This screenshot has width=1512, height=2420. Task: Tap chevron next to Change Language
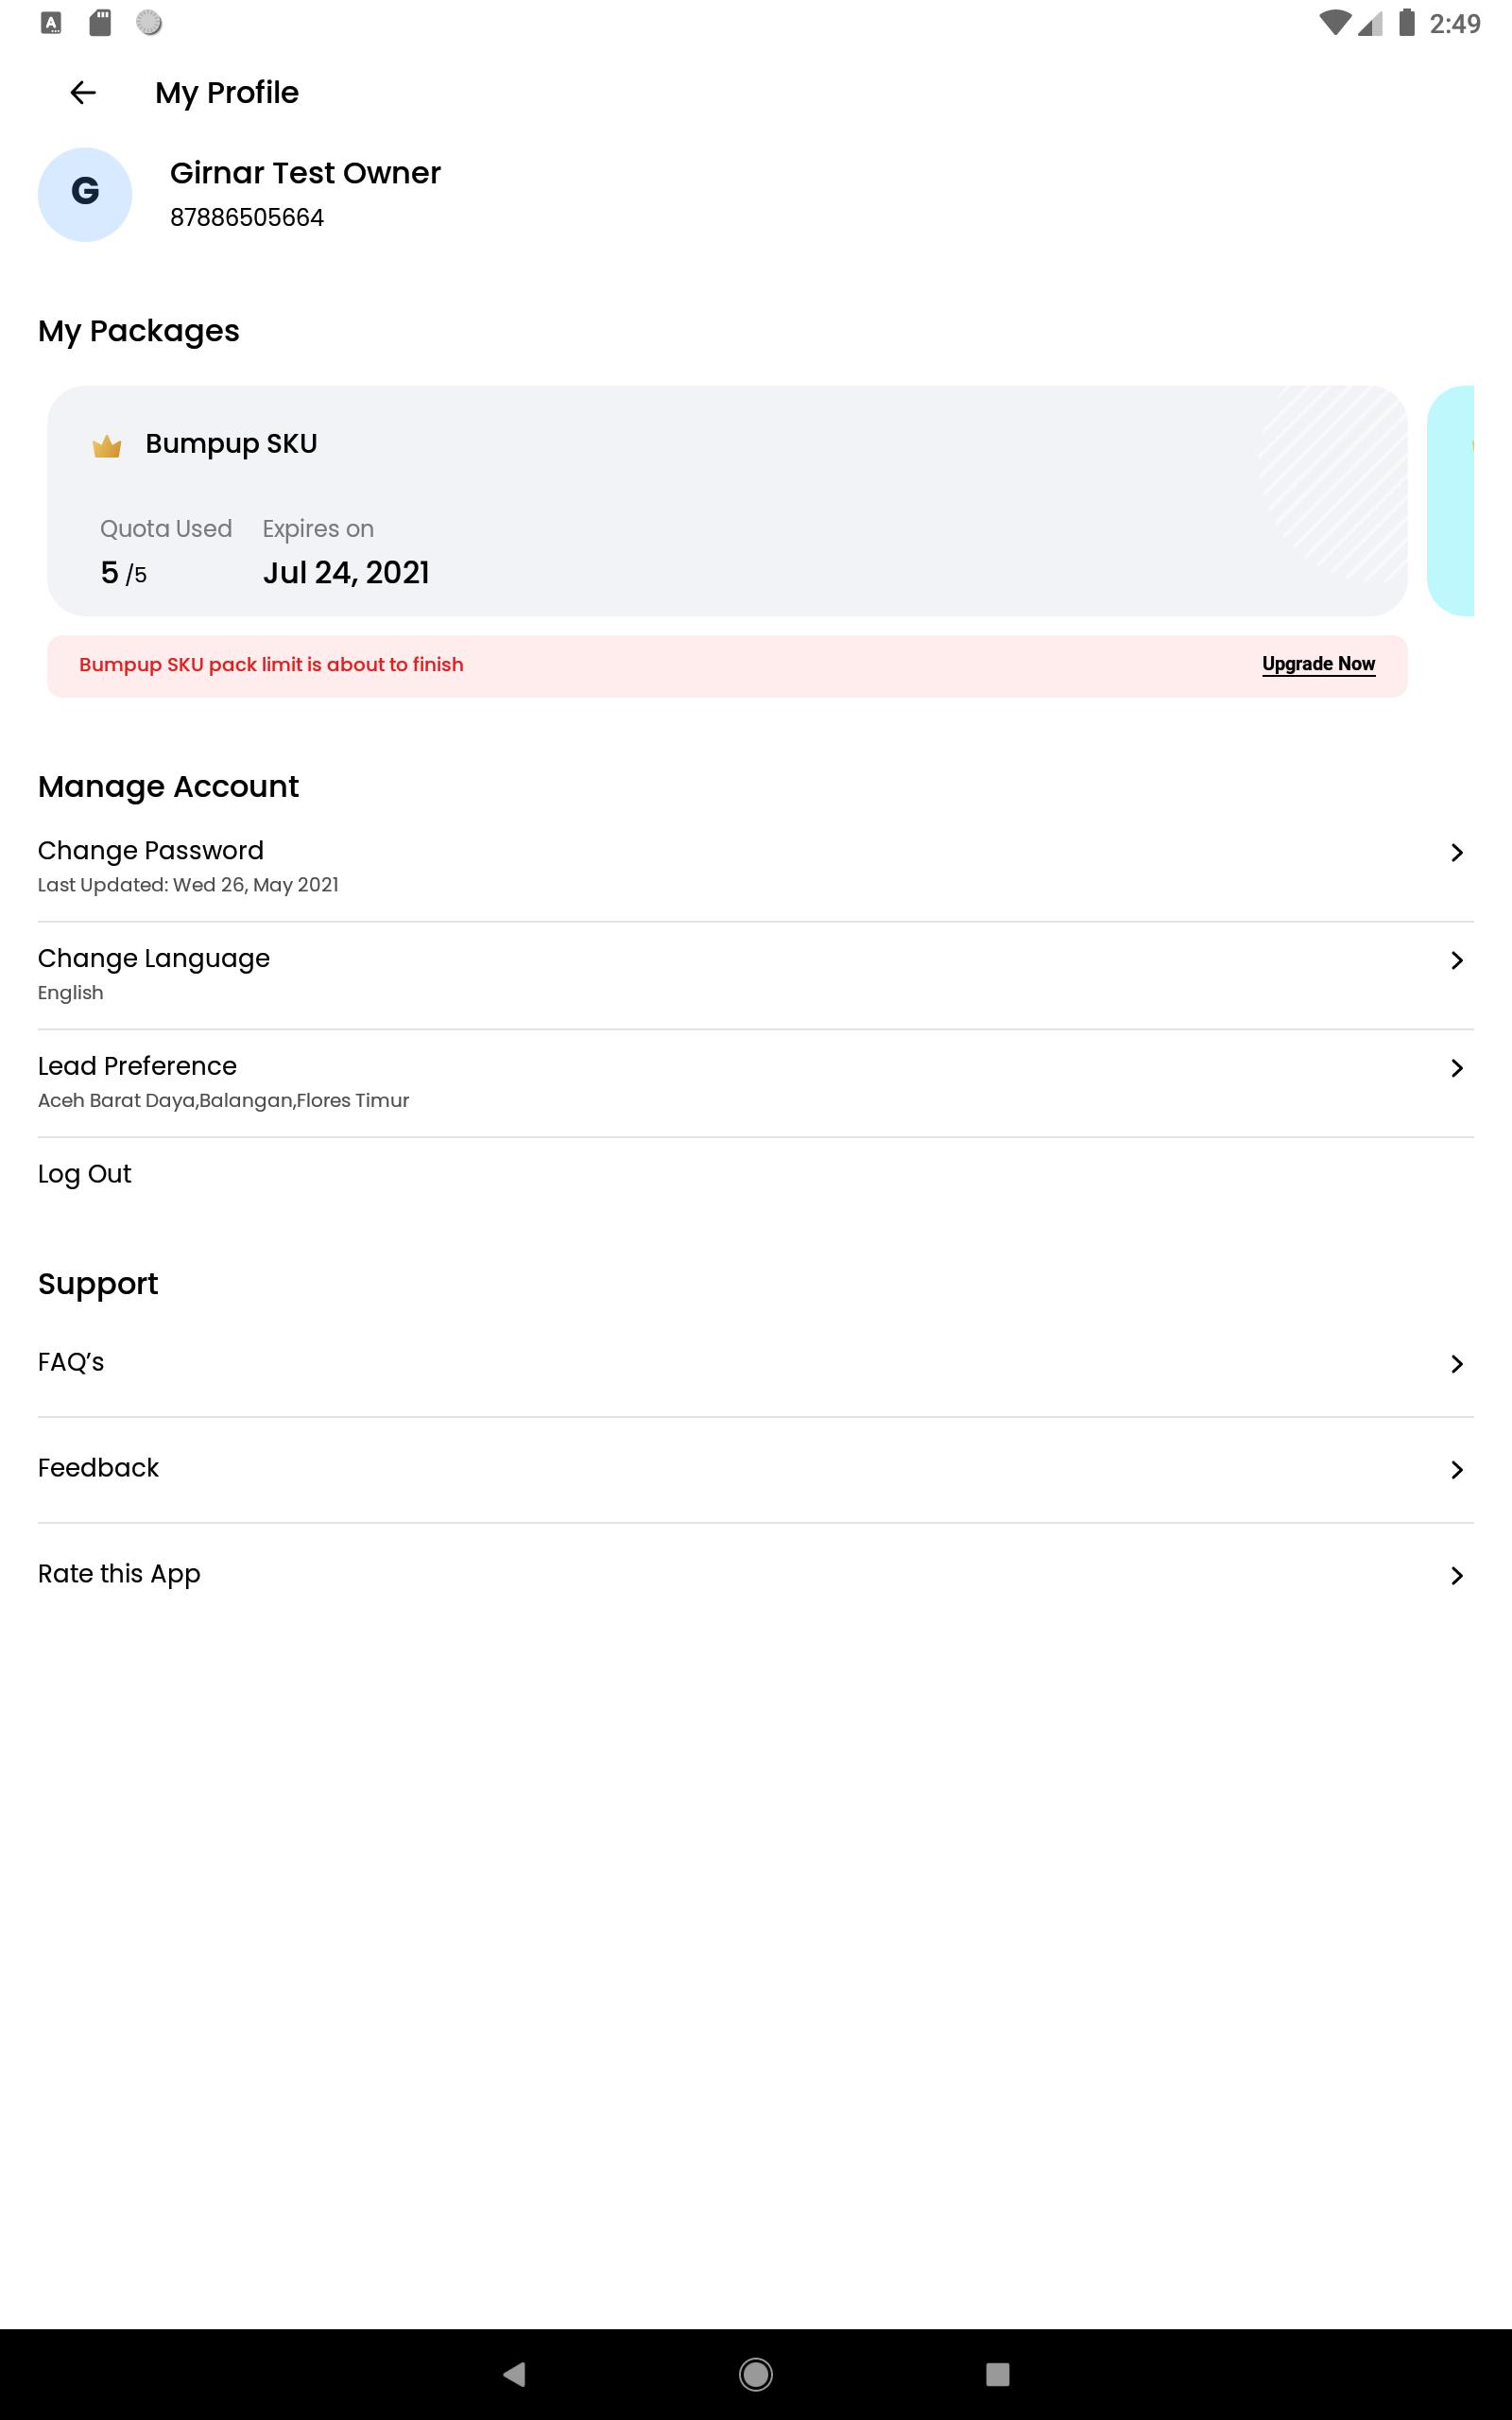coord(1457,960)
